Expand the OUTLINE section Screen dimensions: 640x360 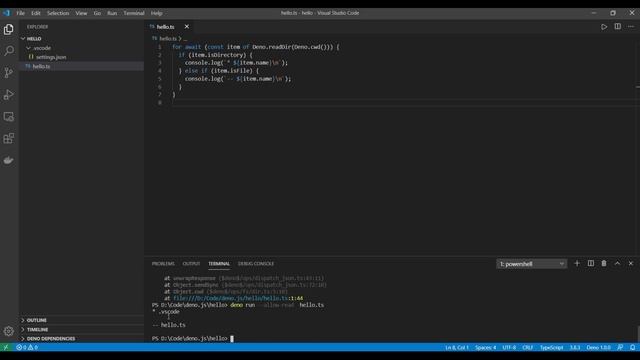pos(82,320)
